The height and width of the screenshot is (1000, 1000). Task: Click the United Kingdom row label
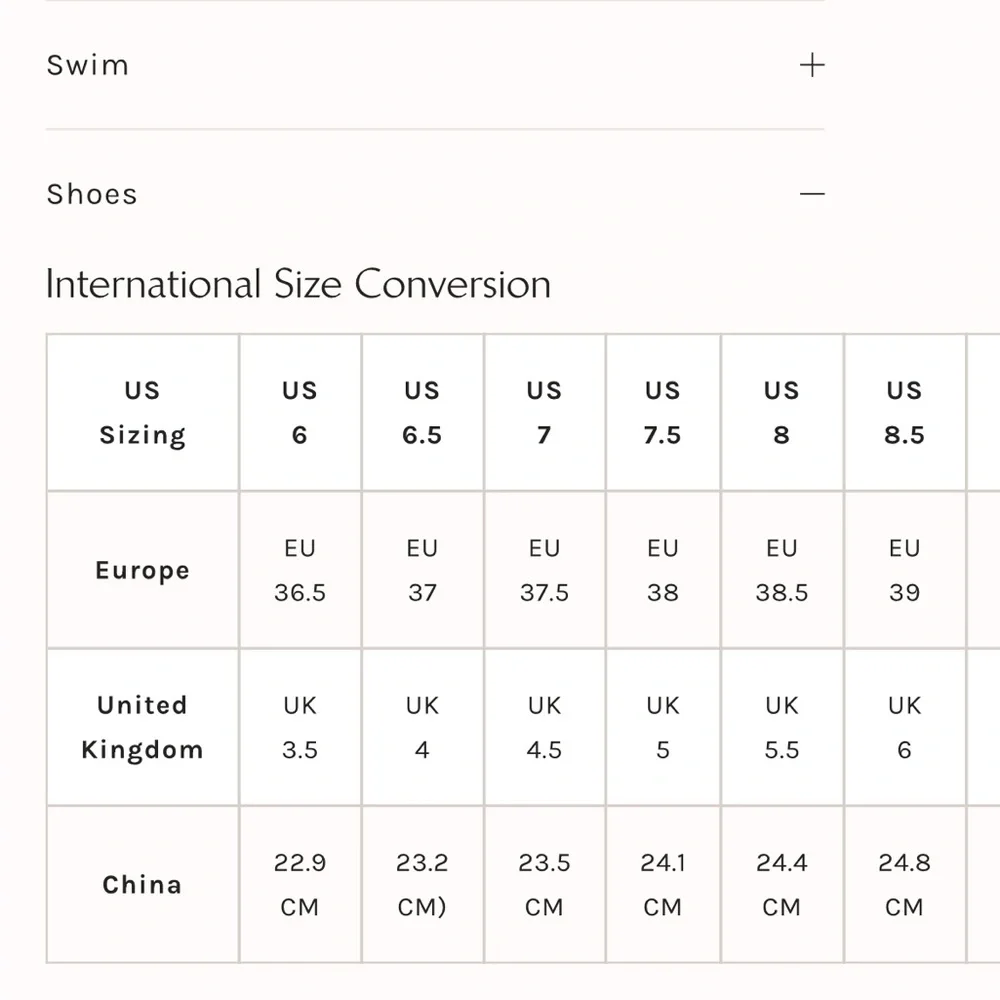pyautogui.click(x=143, y=727)
